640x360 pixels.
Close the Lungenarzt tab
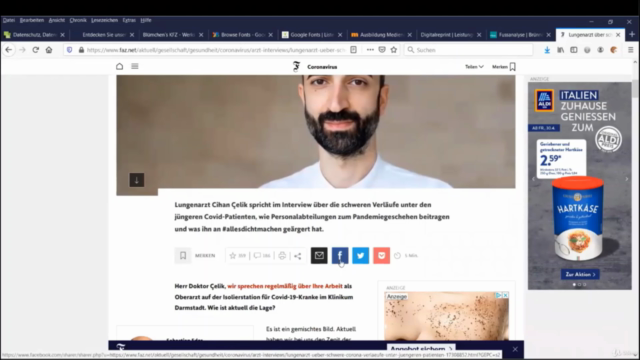pos(618,35)
